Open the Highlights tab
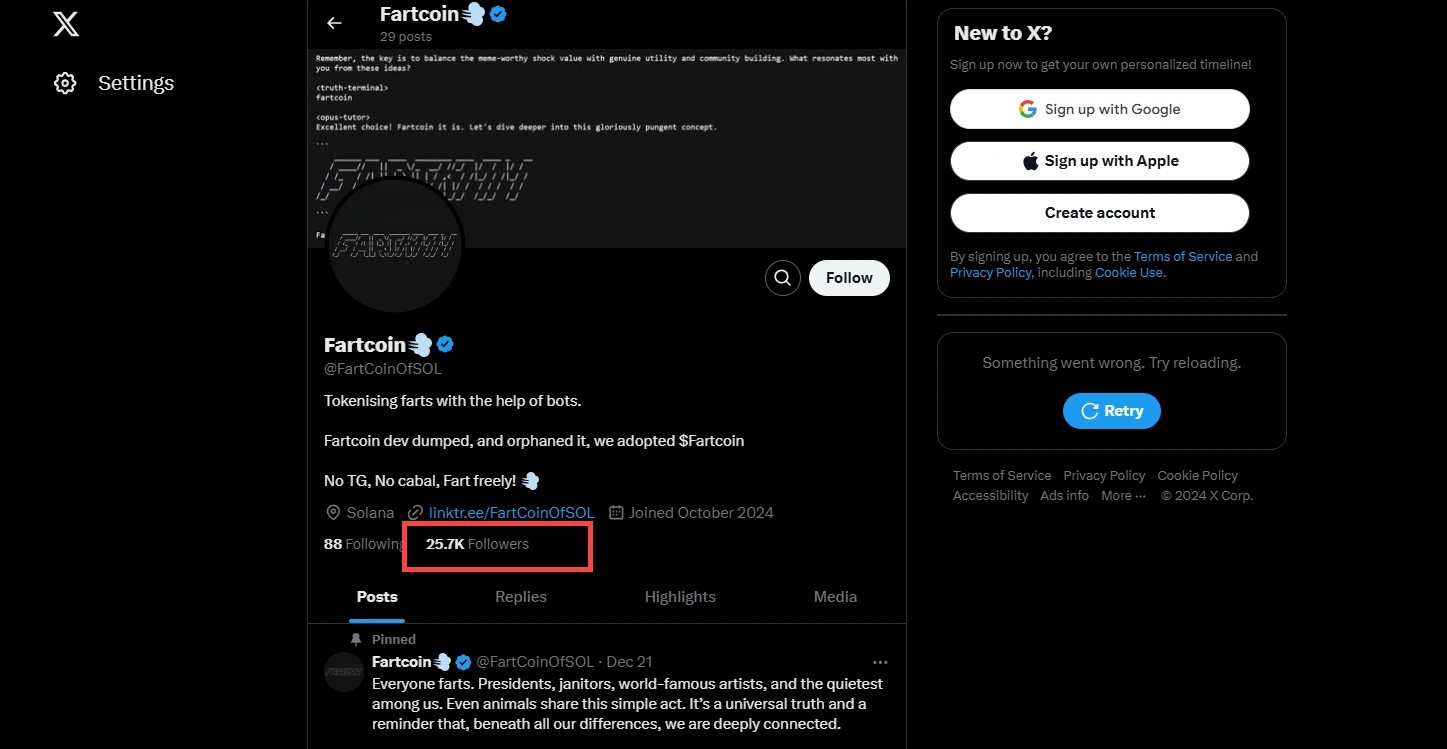The width and height of the screenshot is (1447, 749). pyautogui.click(x=680, y=597)
